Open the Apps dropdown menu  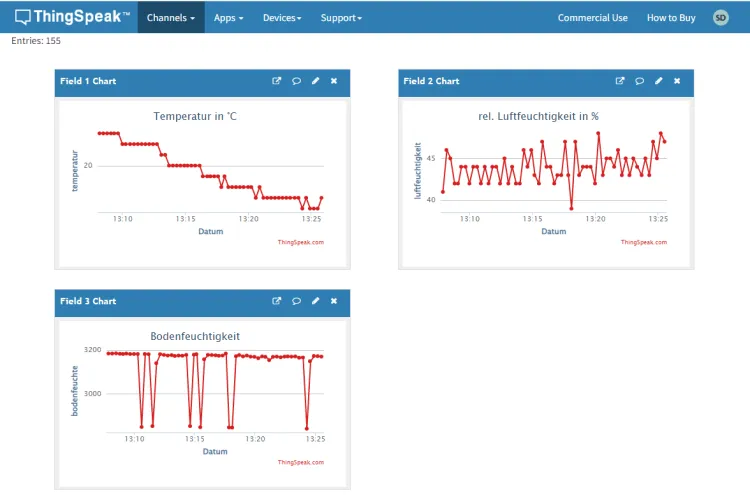click(x=228, y=18)
